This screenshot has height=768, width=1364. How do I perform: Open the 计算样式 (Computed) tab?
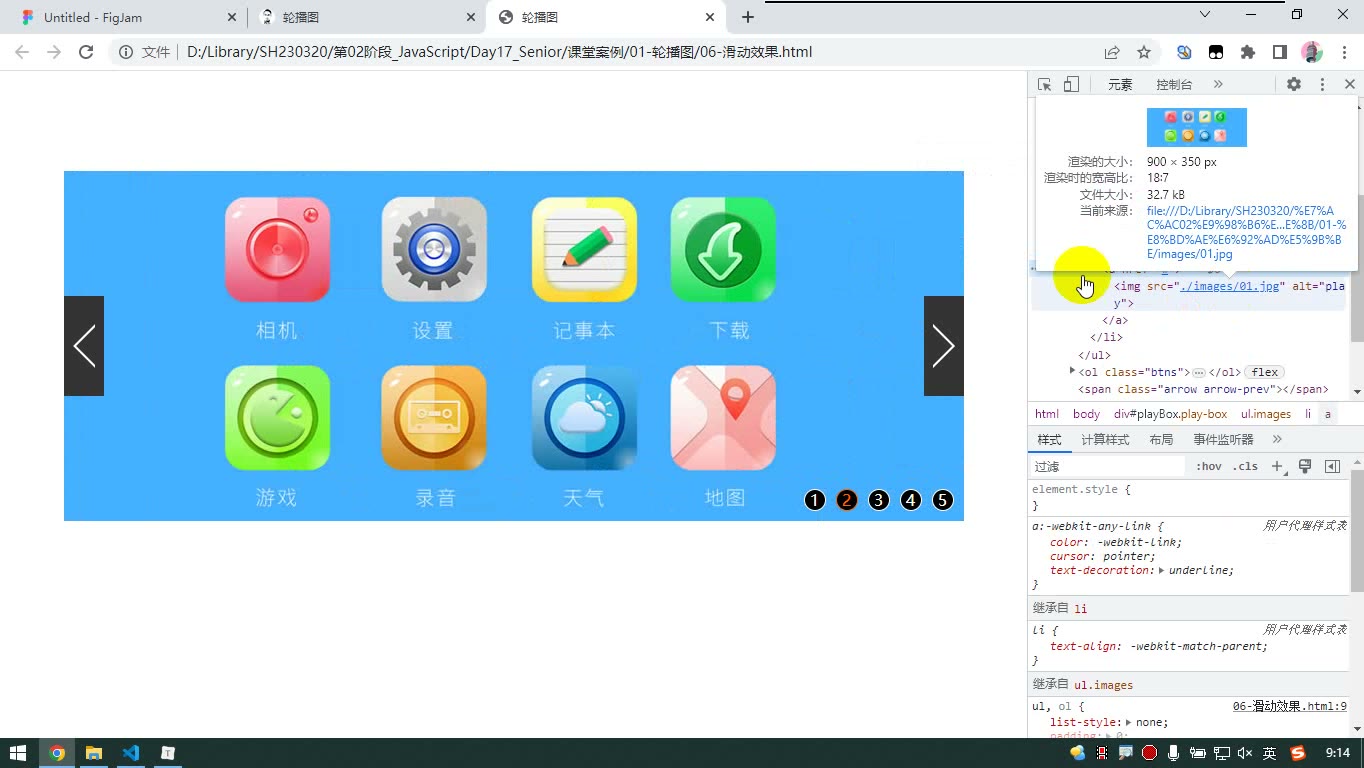(1105, 440)
